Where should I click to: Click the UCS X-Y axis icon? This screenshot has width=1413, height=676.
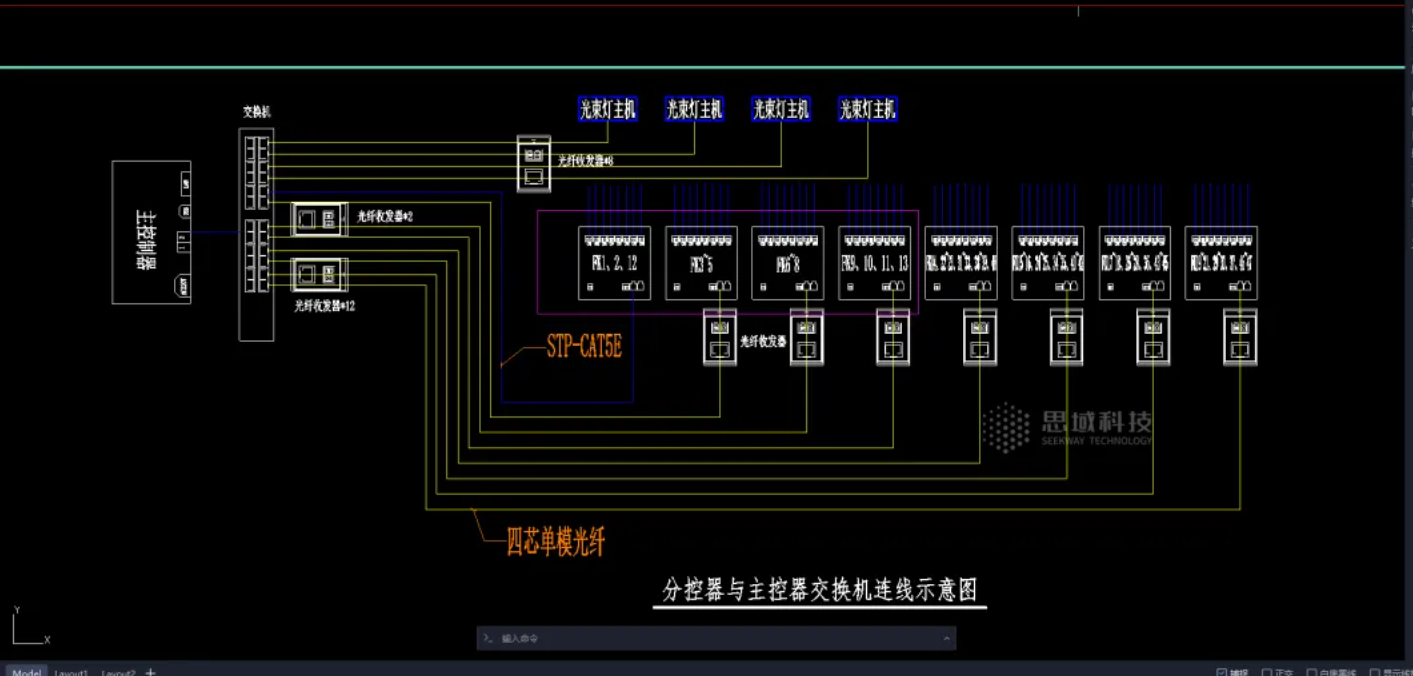[x=31, y=625]
